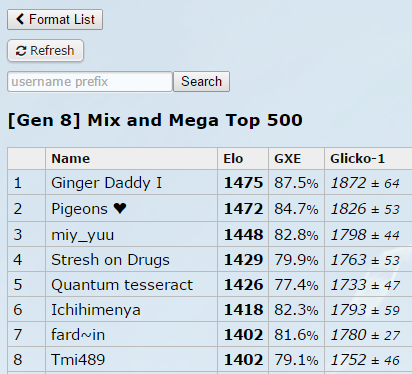Click the back chevron icon on Format List
Screen dimensions: 412x374
point(20,19)
